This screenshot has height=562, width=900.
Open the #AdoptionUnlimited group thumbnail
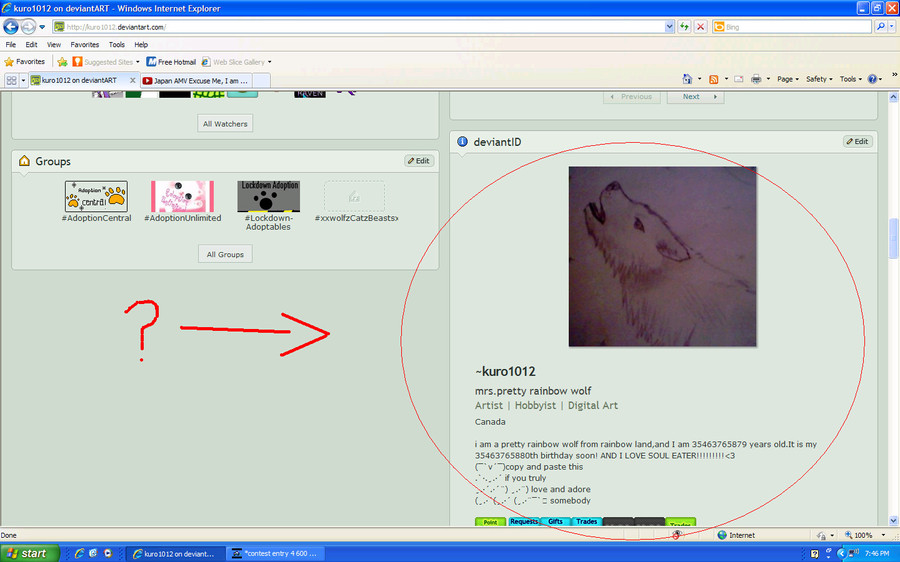point(183,196)
